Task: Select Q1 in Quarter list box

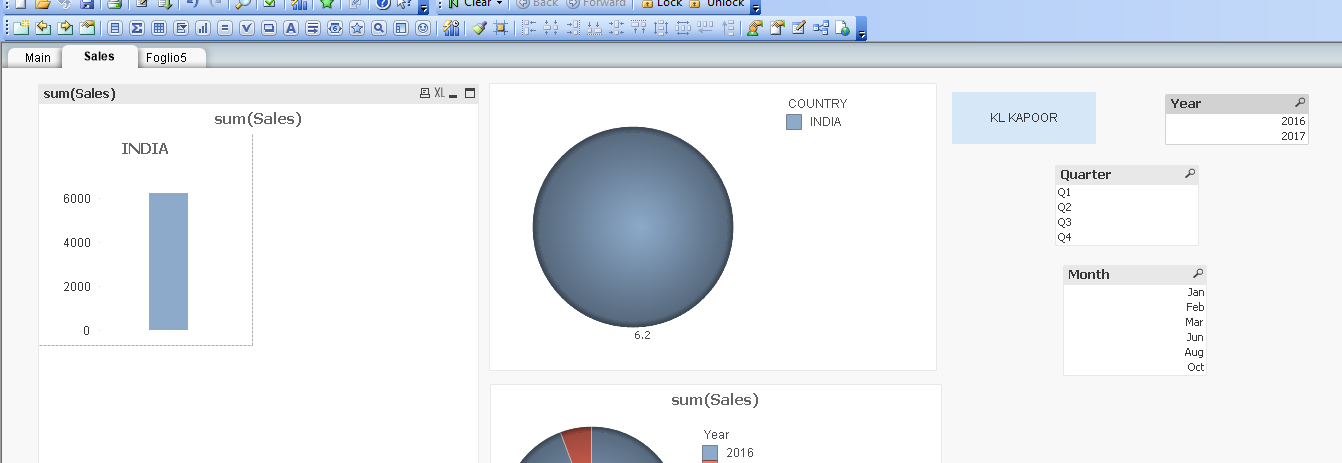Action: pyautogui.click(x=1126, y=192)
